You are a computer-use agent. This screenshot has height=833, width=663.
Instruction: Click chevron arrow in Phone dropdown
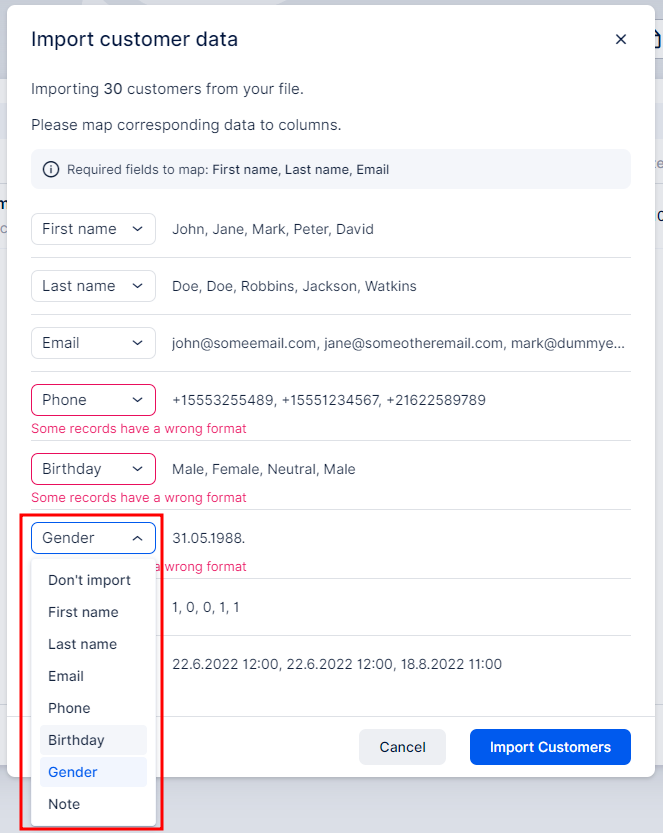point(138,400)
